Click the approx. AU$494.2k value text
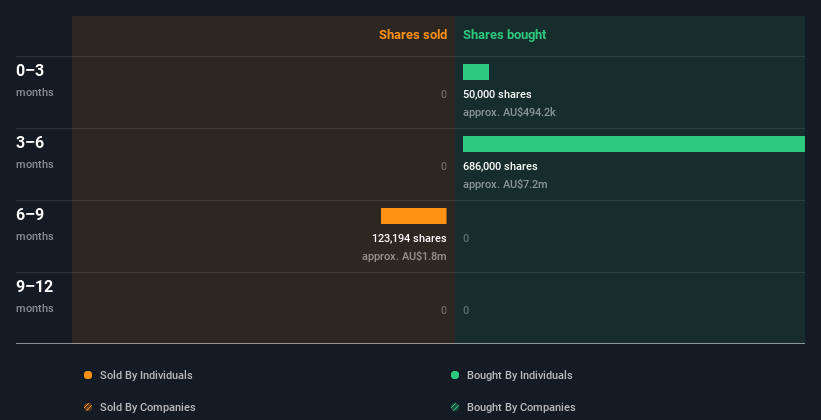This screenshot has width=821, height=420. 509,113
